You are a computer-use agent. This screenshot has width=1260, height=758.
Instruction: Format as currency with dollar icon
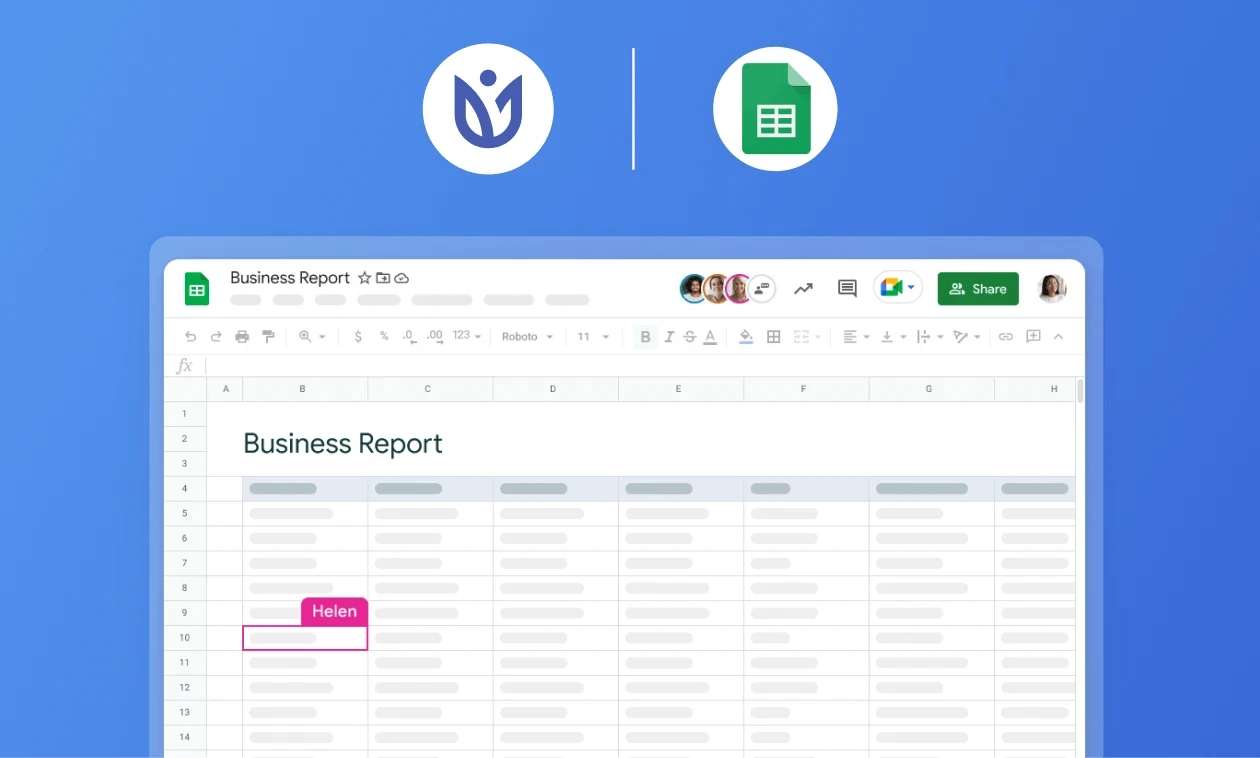pos(358,337)
